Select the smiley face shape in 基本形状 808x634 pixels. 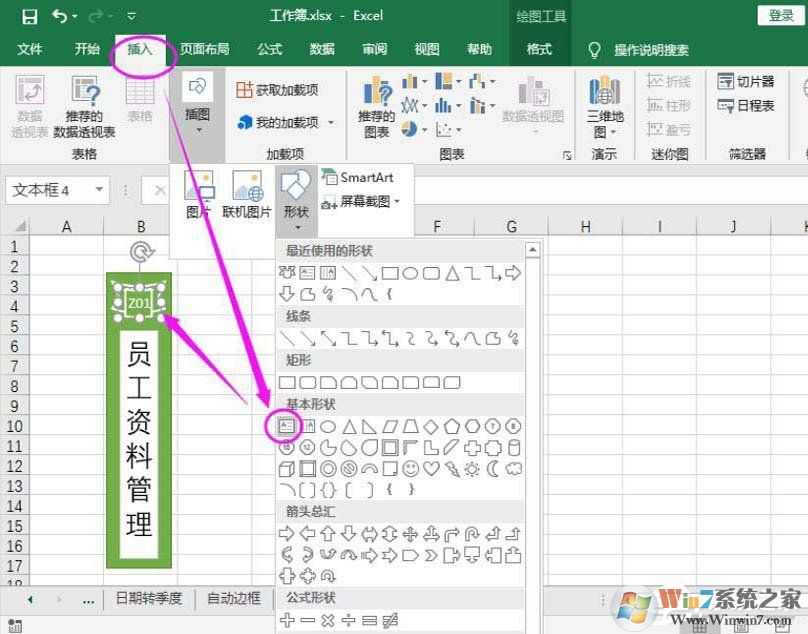pos(413,470)
